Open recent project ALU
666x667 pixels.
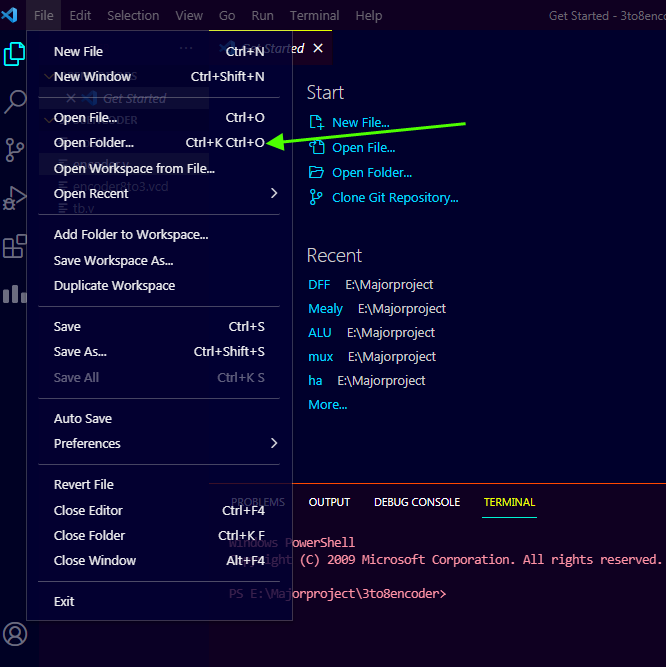(319, 333)
